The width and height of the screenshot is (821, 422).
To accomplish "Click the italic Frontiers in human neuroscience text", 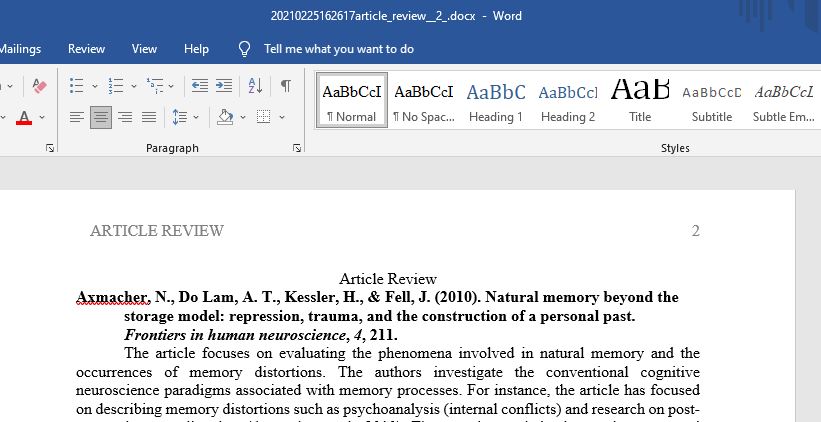I will pos(235,335).
